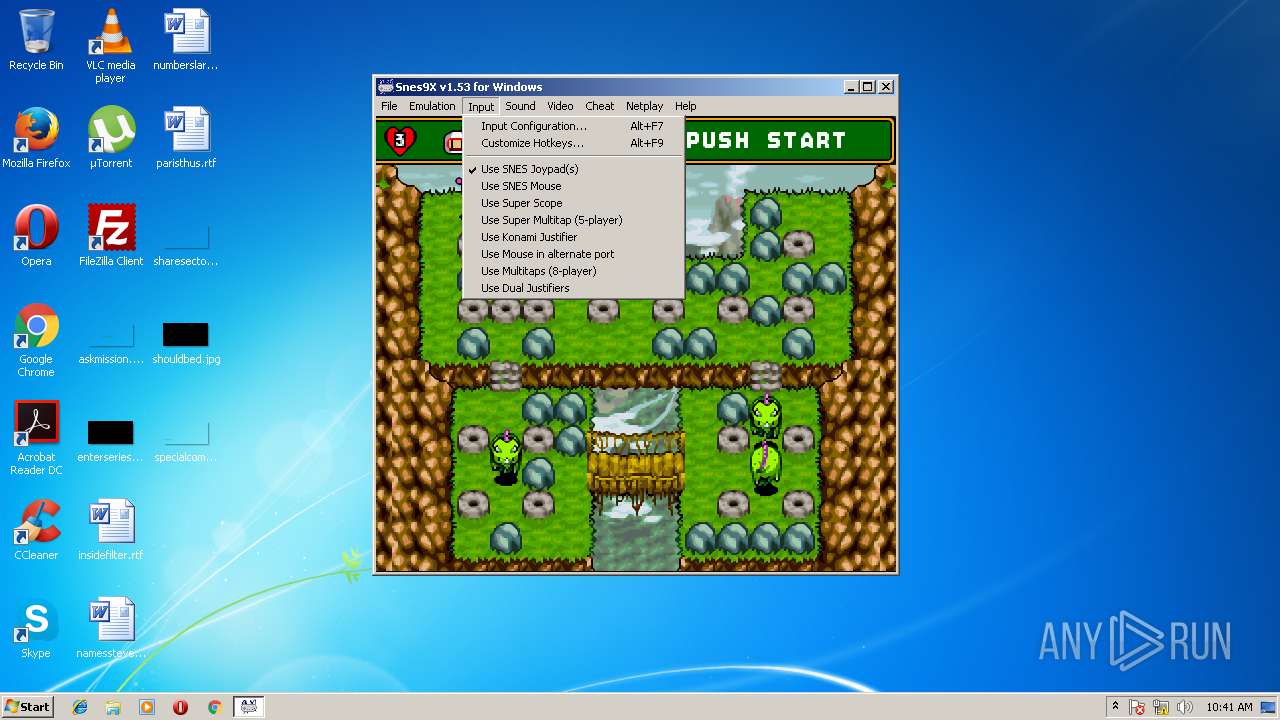Screen dimensions: 1280x720
Task: Select sharesecto file icon
Action: click(186, 242)
